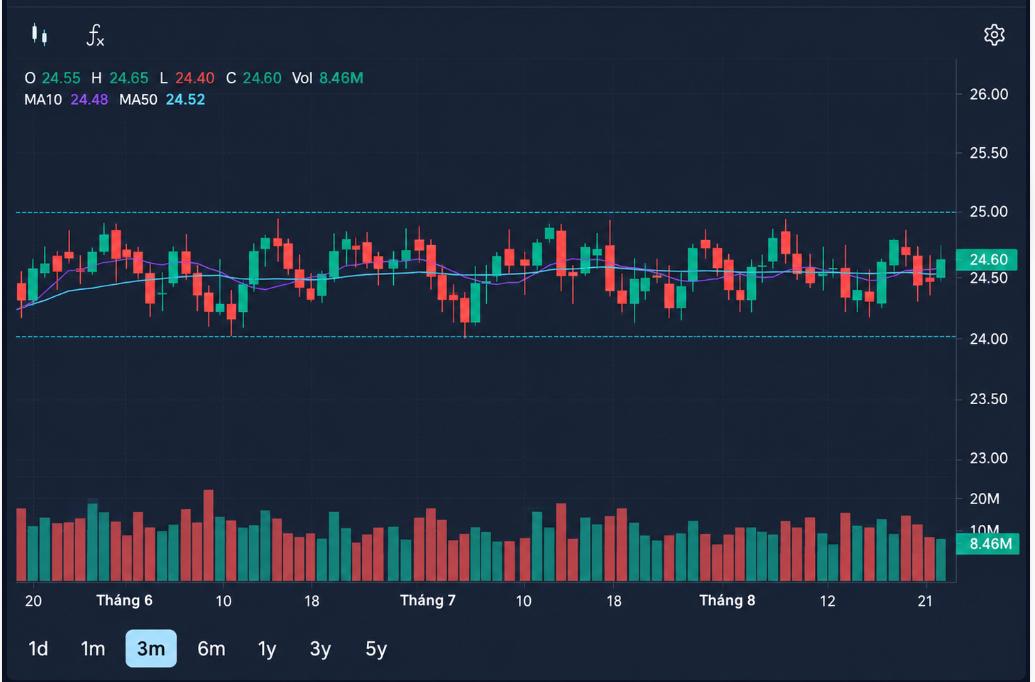This screenshot has height=682, width=1035.
Task: Click the MA50 indicator value 24.52
Action: tap(185, 100)
